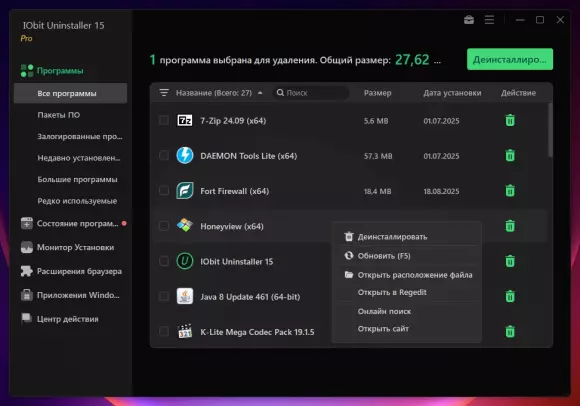Sort by Дата установки column header
Image resolution: width=580 pixels, height=406 pixels.
coord(452,93)
